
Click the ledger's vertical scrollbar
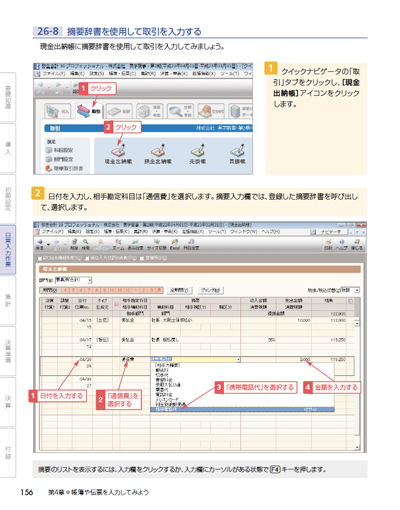pyautogui.click(x=357, y=383)
